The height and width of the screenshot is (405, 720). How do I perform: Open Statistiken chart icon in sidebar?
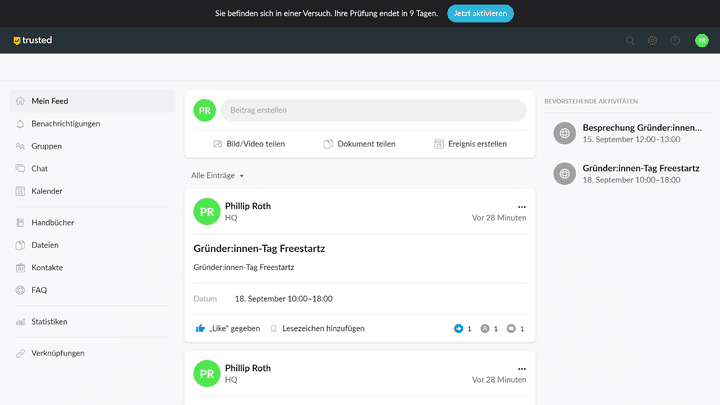click(x=21, y=322)
